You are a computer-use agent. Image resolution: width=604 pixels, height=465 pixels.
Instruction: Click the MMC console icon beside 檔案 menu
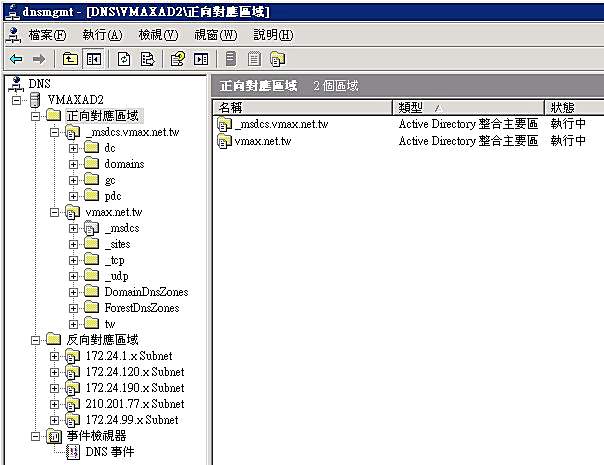(x=14, y=35)
